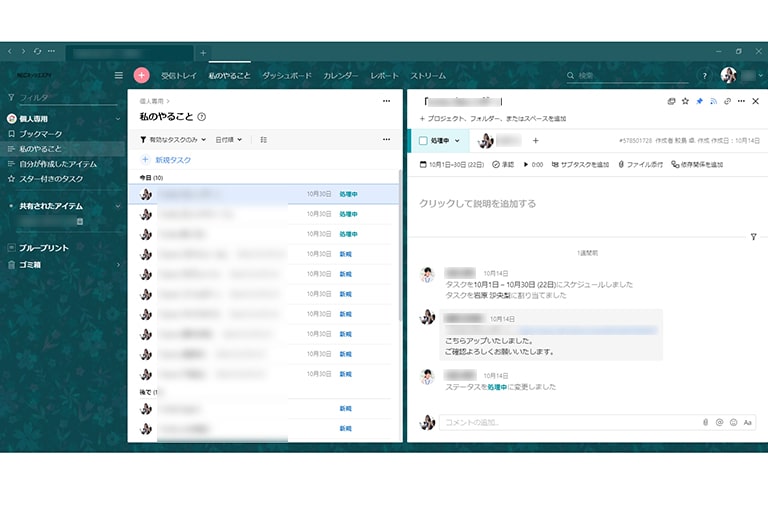Toggle the sidebar hamburger menu
Viewport: 768px width, 512px height.
(x=119, y=75)
